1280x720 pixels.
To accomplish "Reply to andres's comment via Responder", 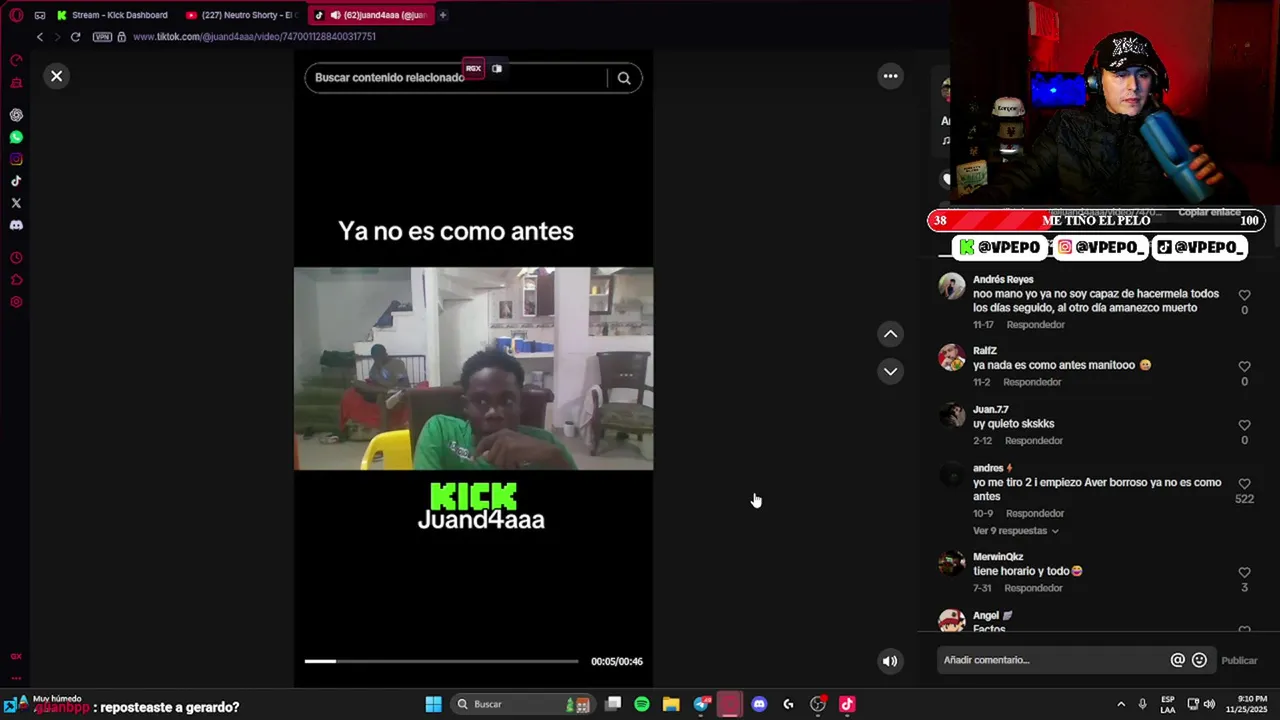I will coord(1035,514).
